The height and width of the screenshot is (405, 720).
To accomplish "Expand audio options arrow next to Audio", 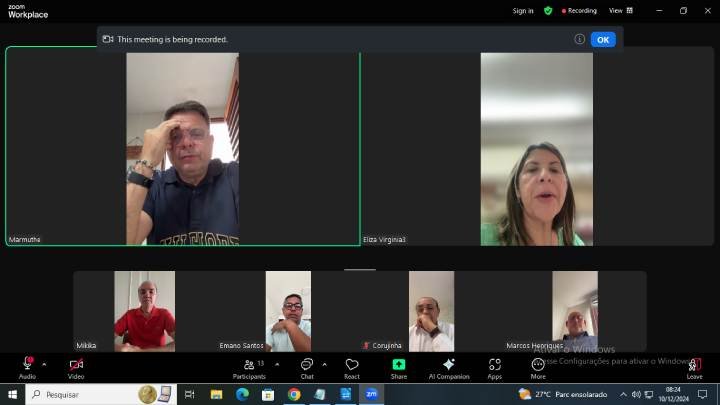I will tap(44, 365).
